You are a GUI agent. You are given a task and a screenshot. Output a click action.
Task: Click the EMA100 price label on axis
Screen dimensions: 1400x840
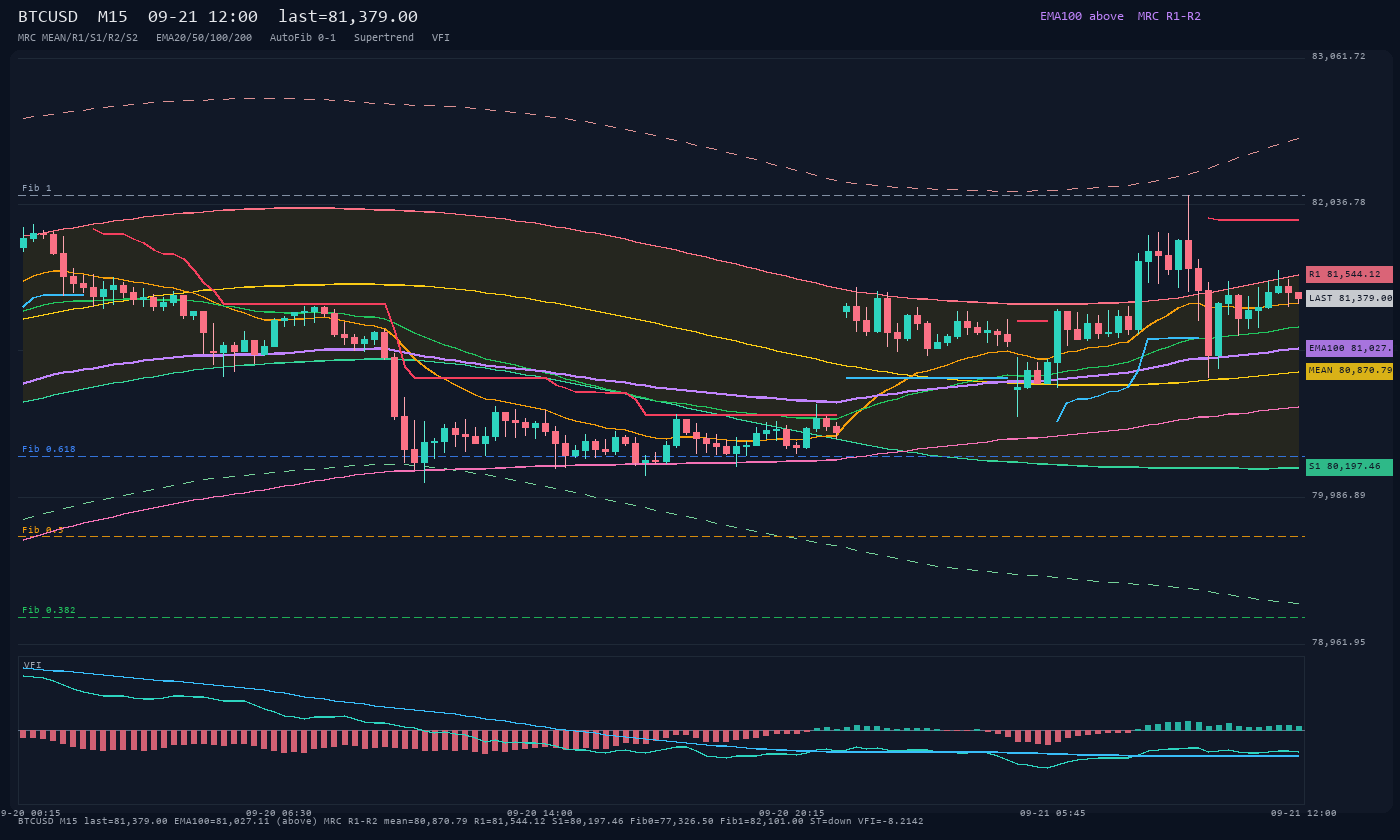pyautogui.click(x=1349, y=348)
